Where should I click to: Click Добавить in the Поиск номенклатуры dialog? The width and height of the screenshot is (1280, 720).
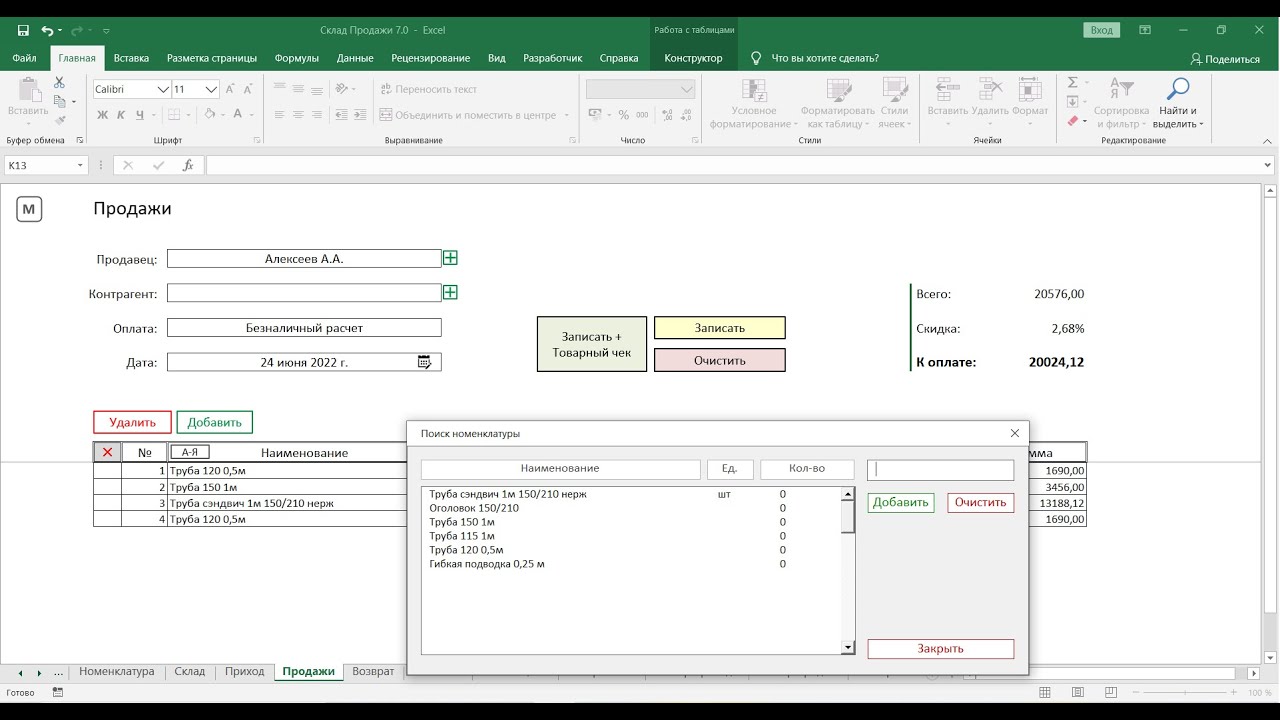(x=901, y=503)
